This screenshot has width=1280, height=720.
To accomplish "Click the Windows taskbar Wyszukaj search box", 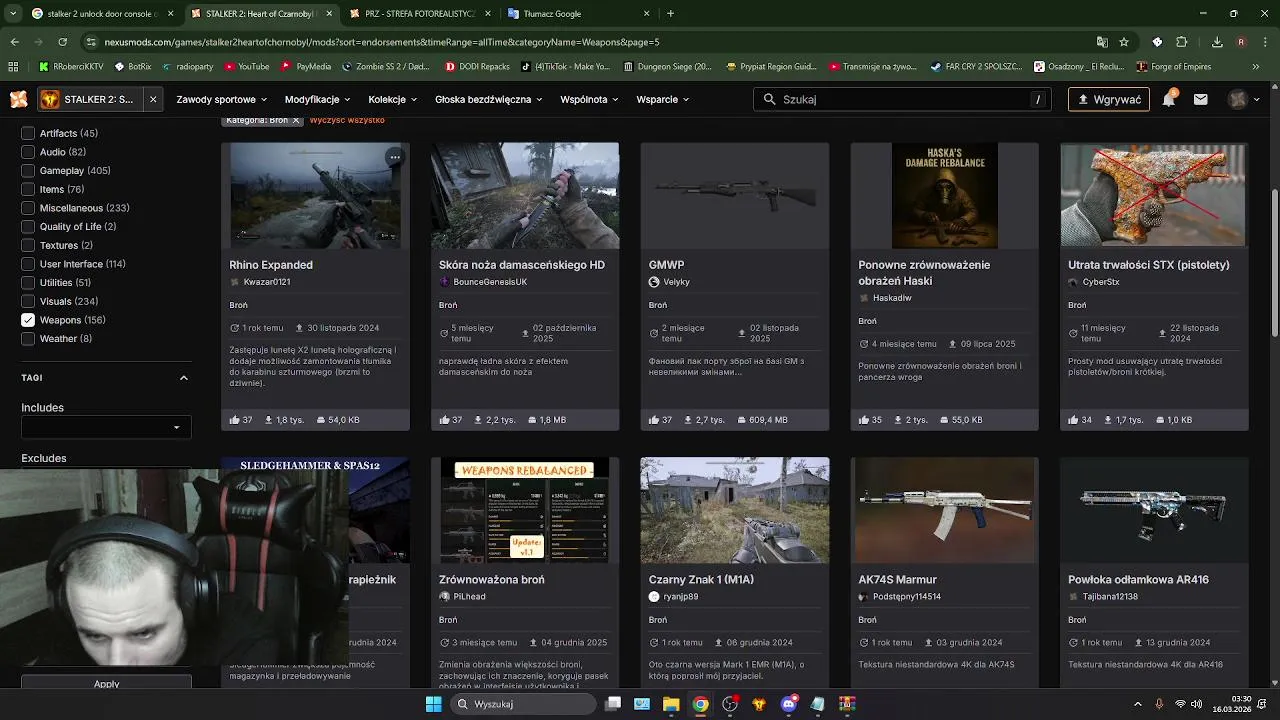I will 522,704.
